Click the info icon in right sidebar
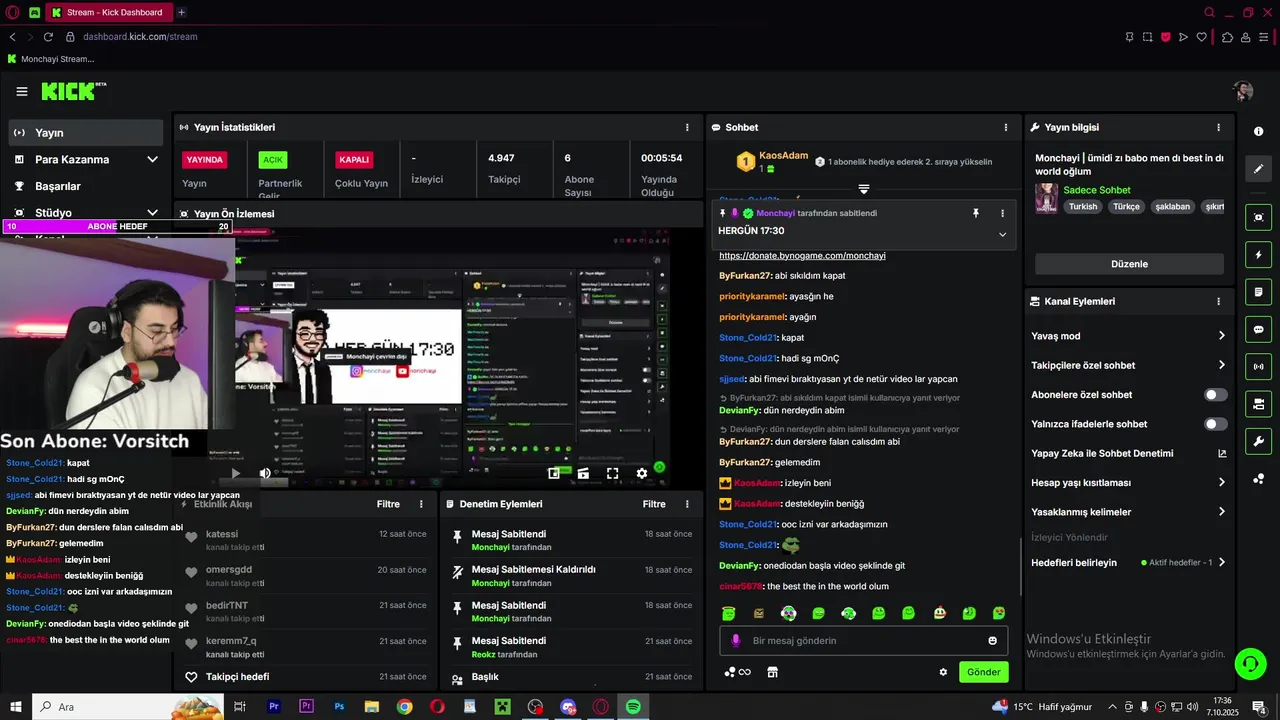This screenshot has height=720, width=1280. pyautogui.click(x=1258, y=132)
